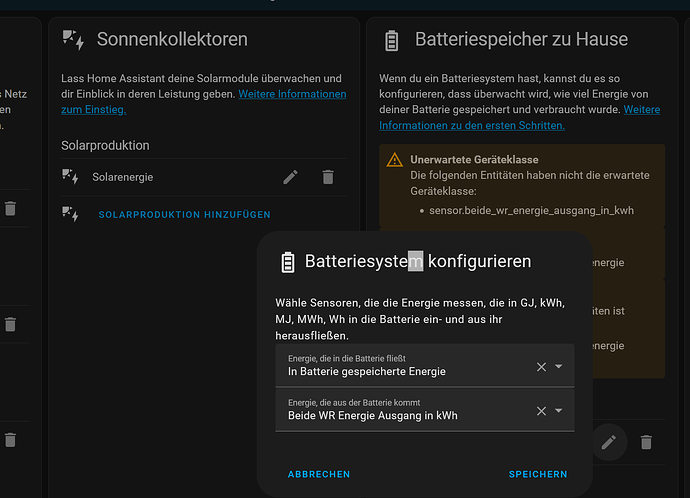Clear the "In Batterie gespeicherte Energie" selection
Image resolution: width=690 pixels, height=498 pixels.
pos(541,367)
